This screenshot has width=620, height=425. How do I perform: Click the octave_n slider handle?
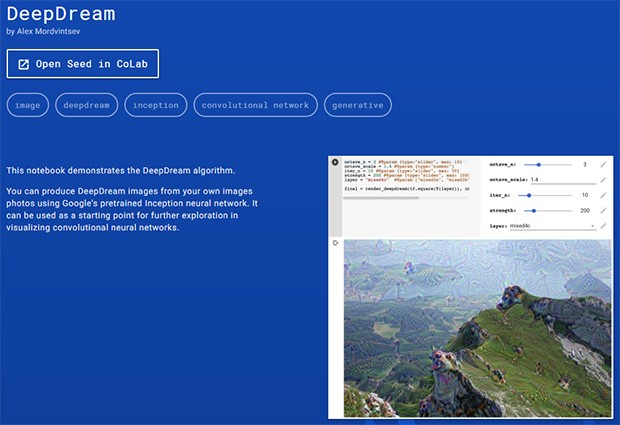539,164
